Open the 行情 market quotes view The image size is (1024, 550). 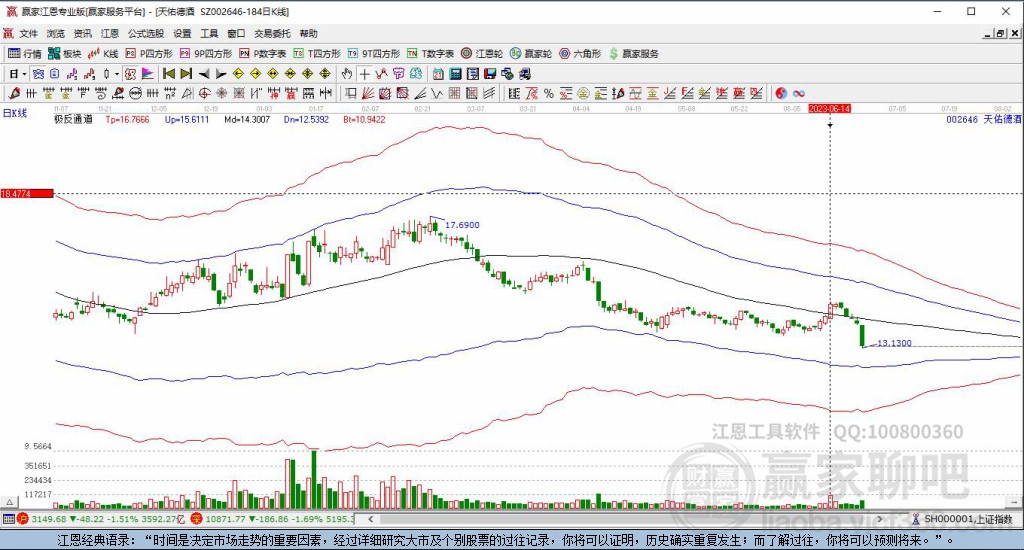[24, 54]
